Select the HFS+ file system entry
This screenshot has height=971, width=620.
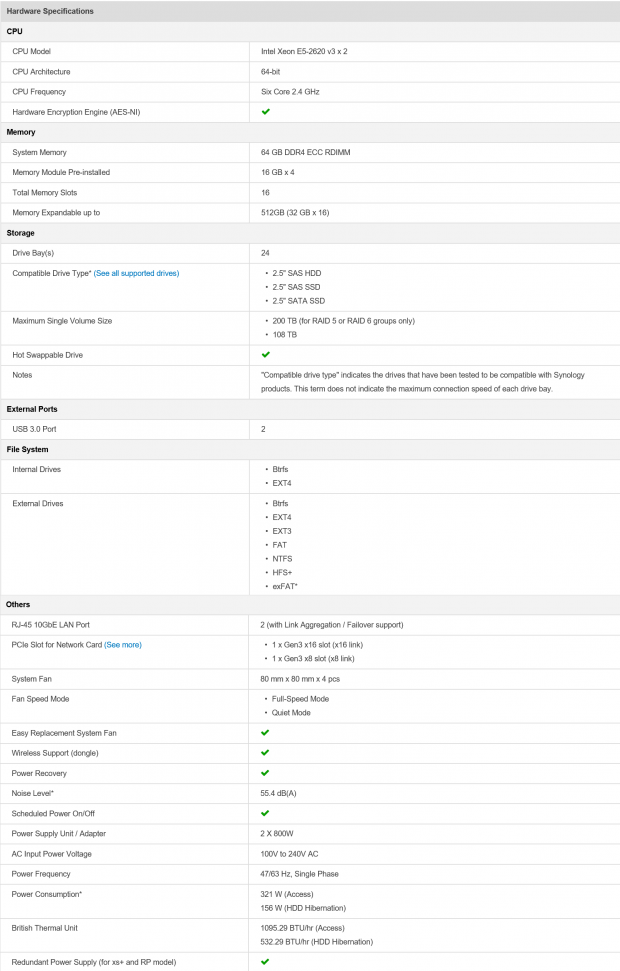point(282,573)
